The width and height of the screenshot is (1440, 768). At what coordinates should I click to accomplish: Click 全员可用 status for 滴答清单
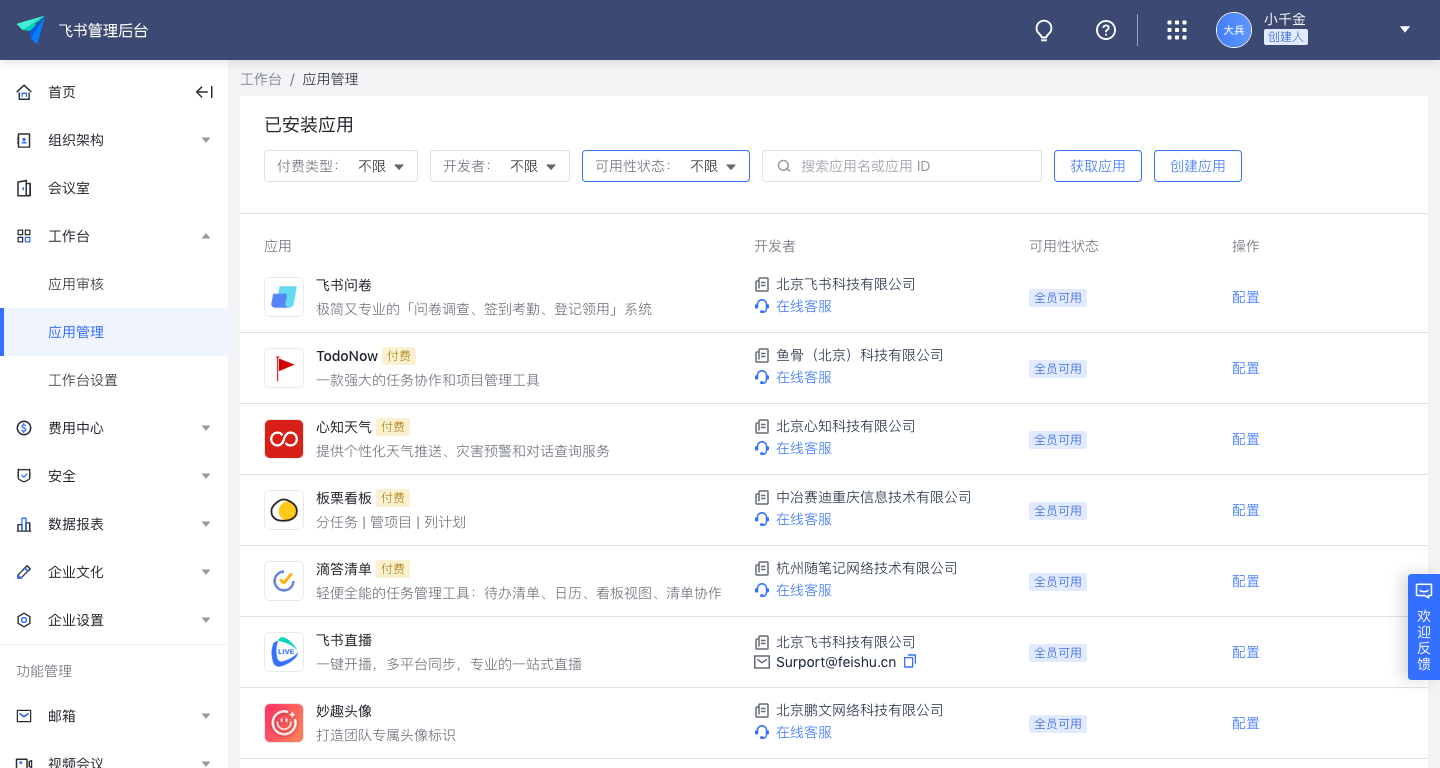click(x=1058, y=581)
